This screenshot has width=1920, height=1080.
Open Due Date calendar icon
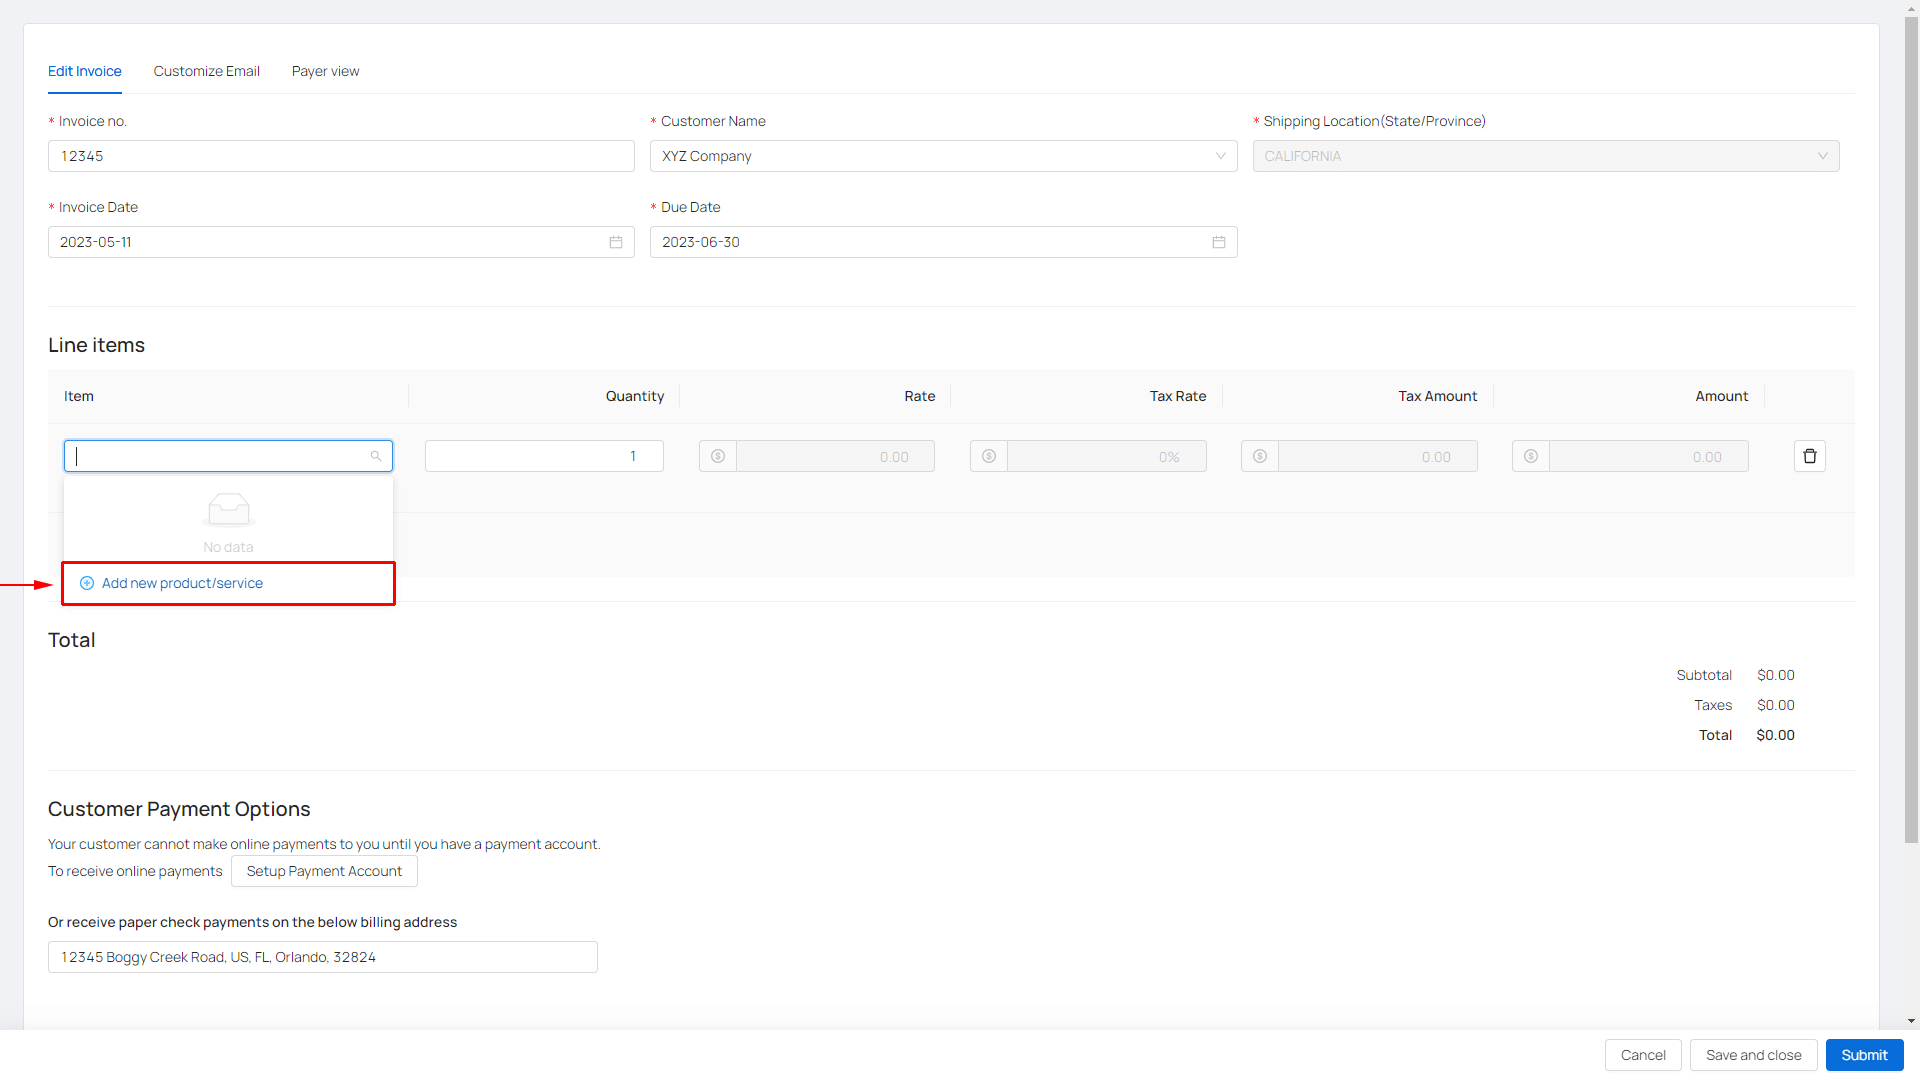point(1218,242)
